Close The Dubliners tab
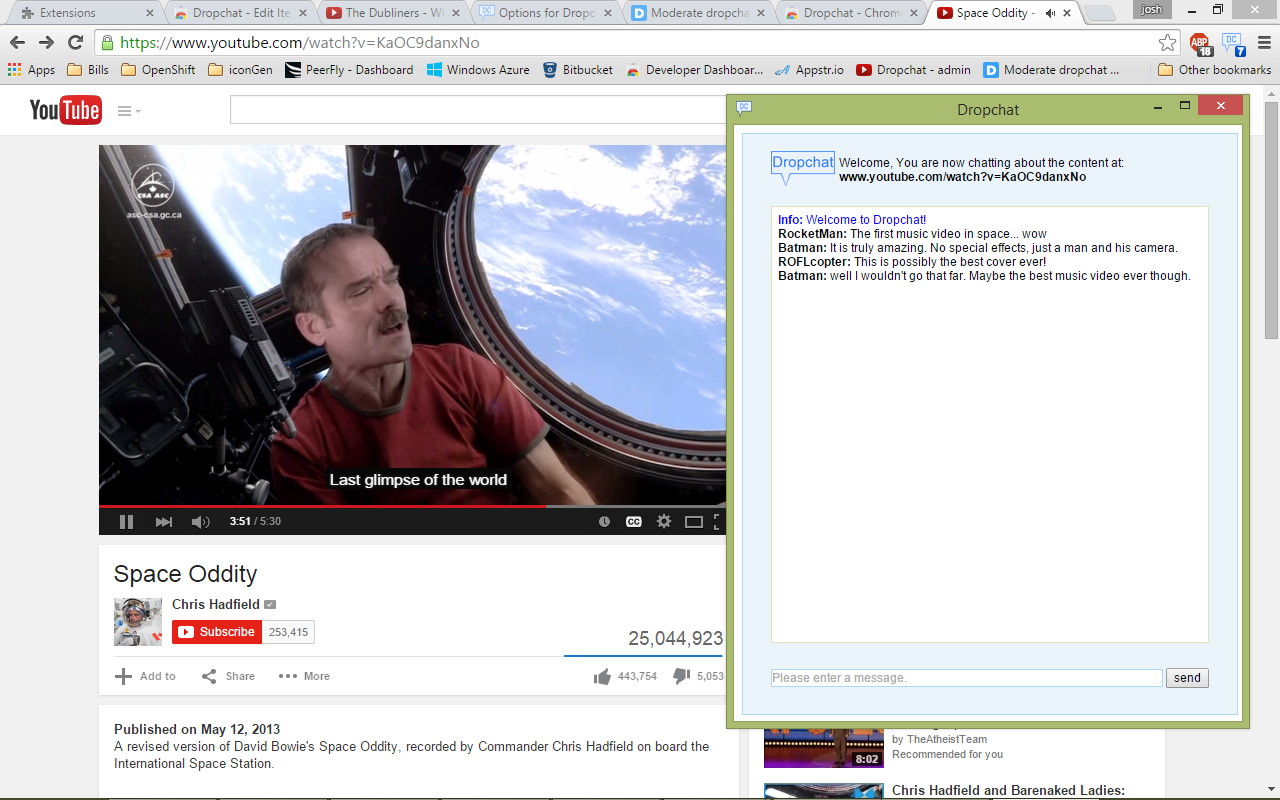 pyautogui.click(x=456, y=13)
